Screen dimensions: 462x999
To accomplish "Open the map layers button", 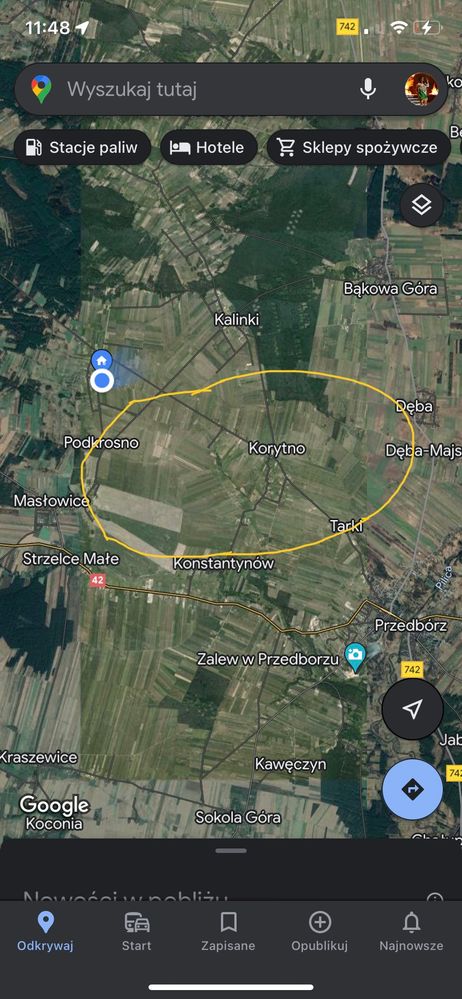I will tap(422, 205).
